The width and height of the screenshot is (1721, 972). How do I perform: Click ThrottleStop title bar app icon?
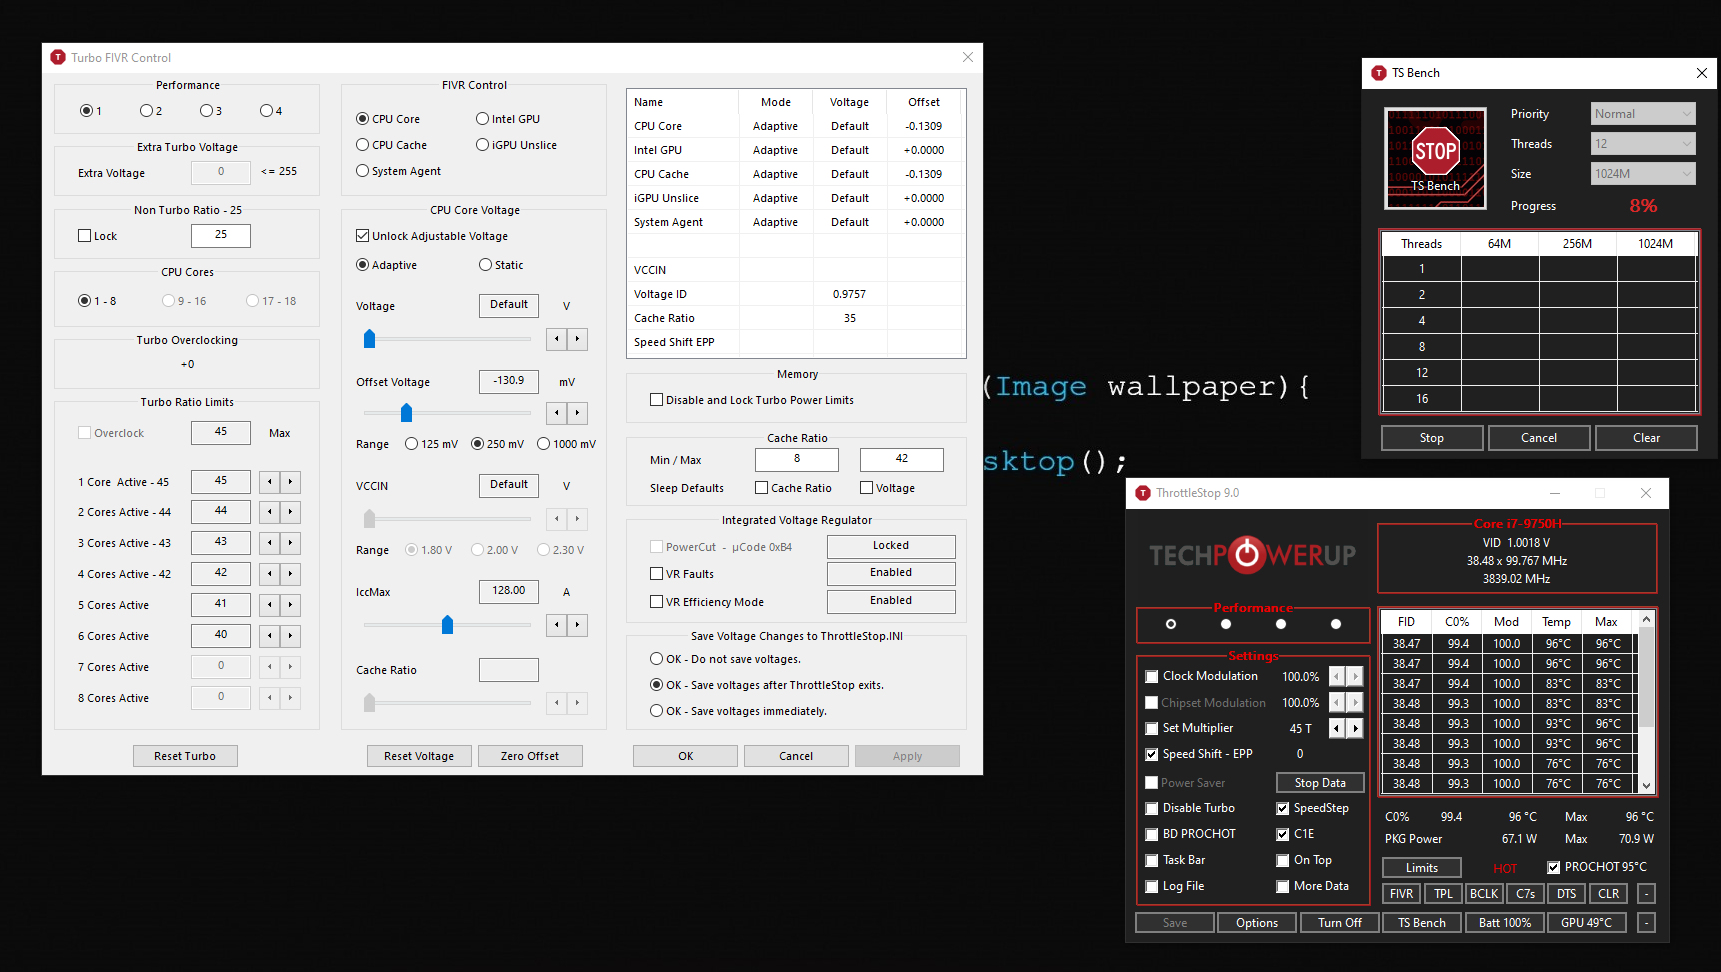pos(1143,493)
